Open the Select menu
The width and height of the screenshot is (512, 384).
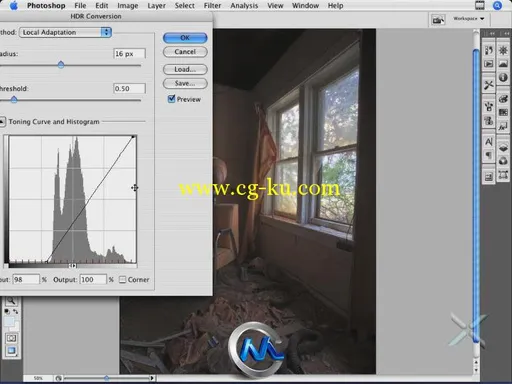[185, 6]
